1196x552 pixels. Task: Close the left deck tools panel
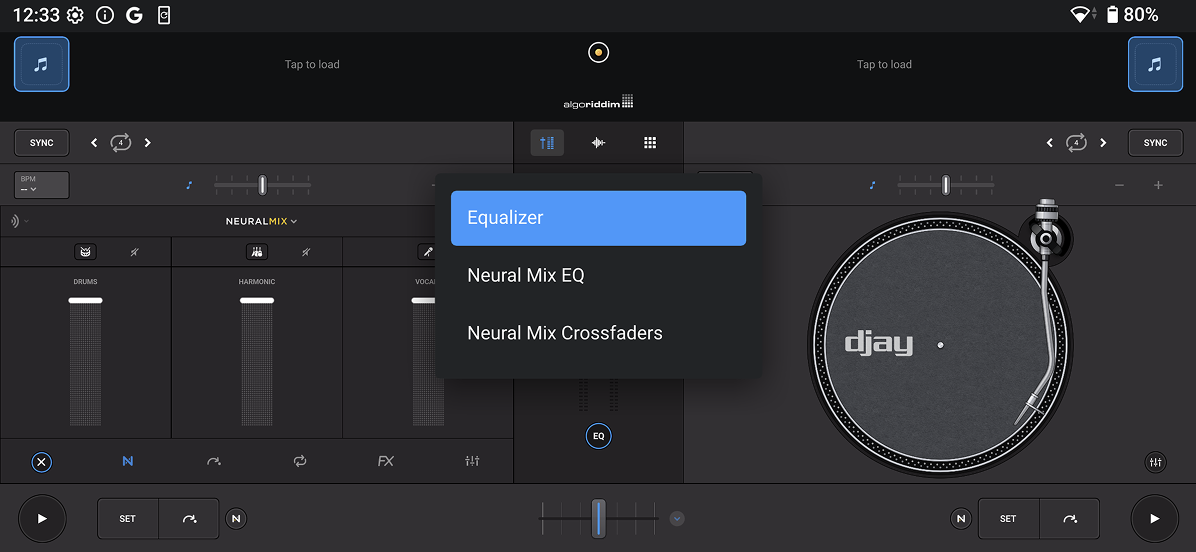coord(42,461)
